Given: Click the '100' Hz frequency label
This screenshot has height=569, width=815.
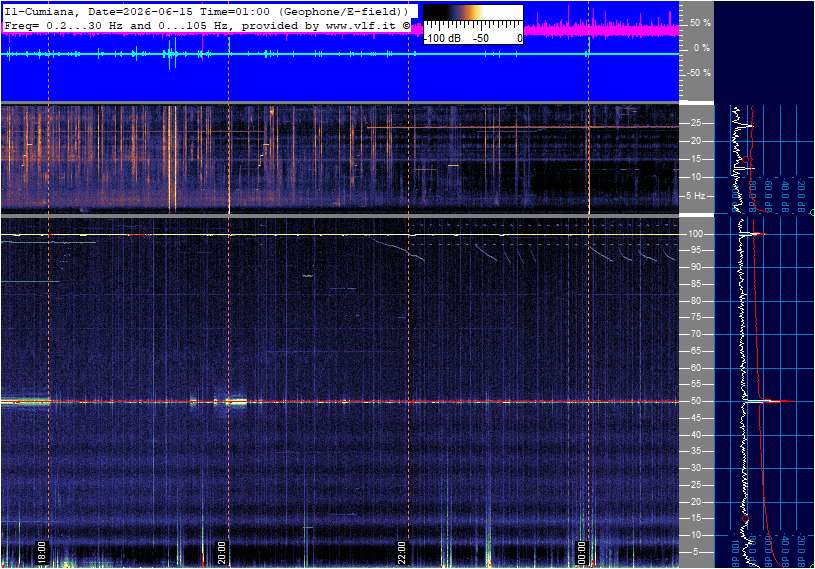Looking at the screenshot, I should pyautogui.click(x=695, y=234).
